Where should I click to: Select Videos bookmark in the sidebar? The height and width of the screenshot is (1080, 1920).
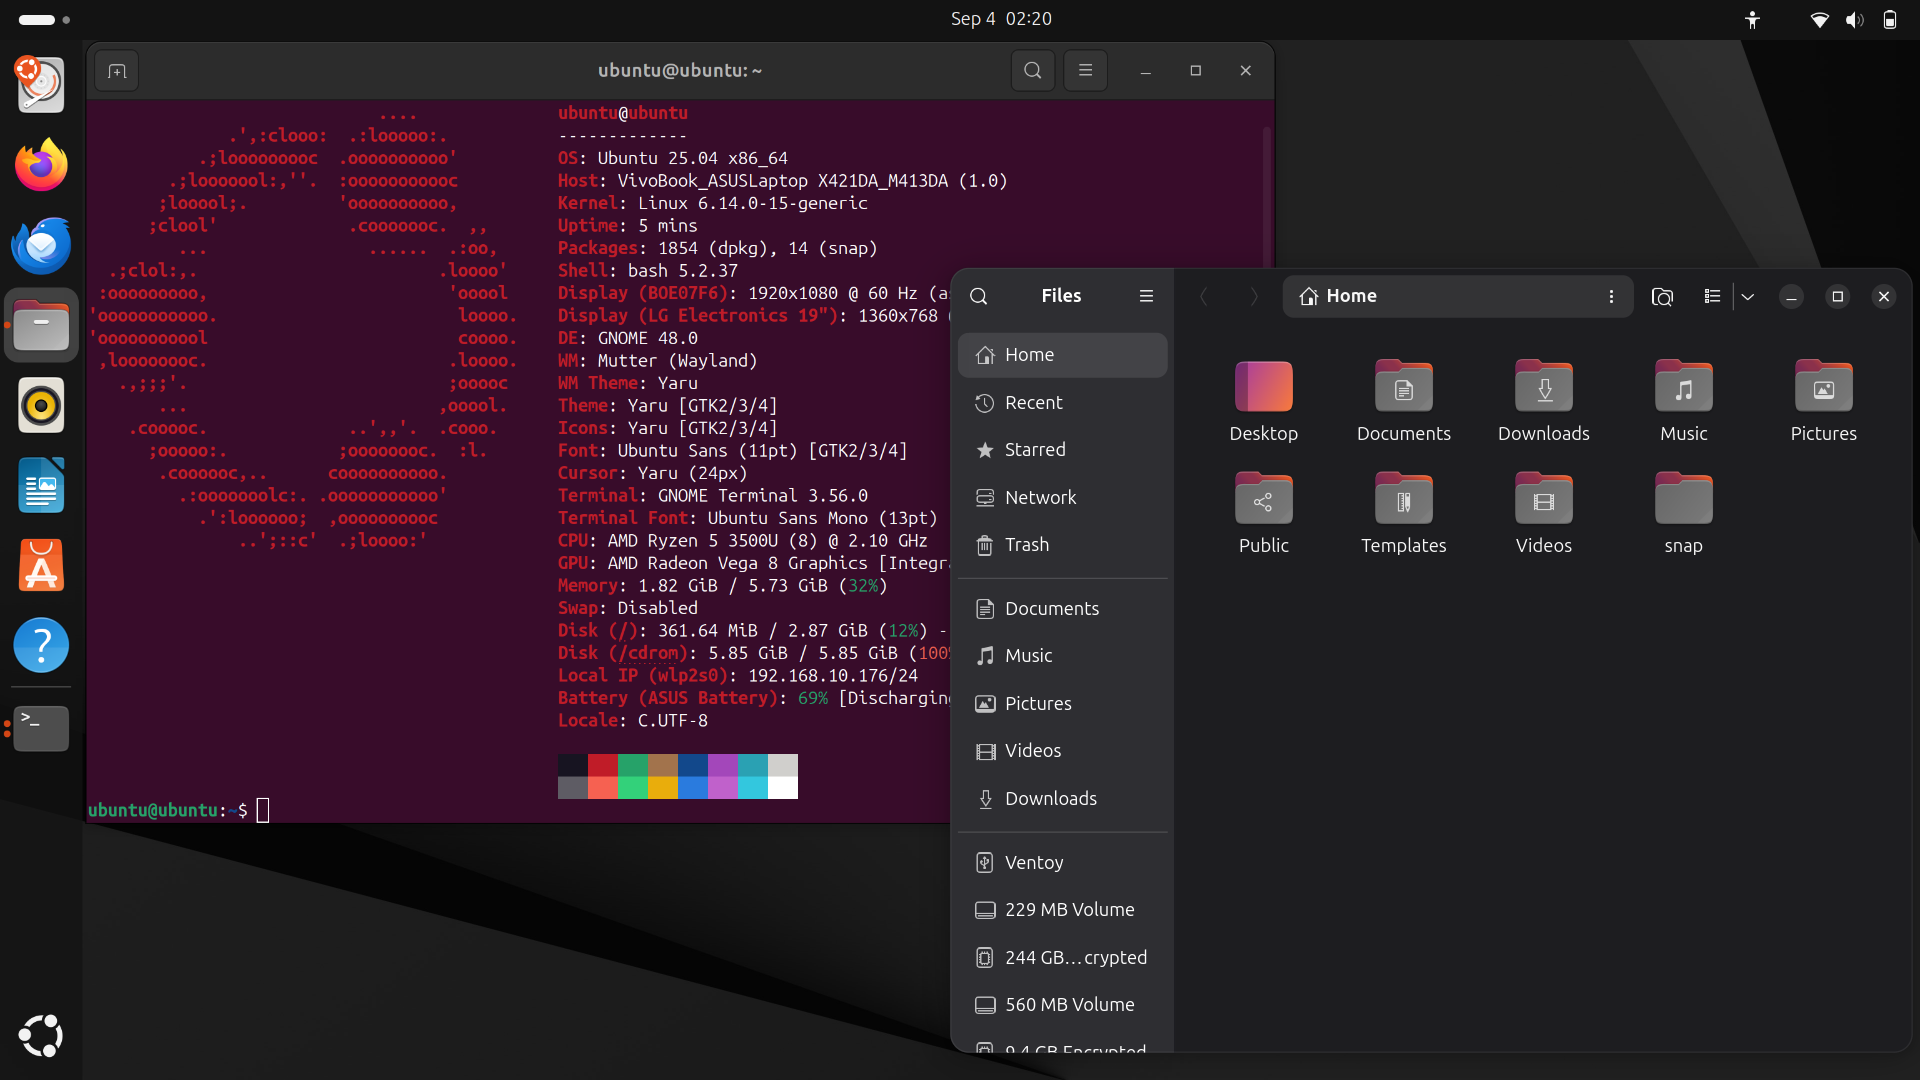pos(1062,751)
